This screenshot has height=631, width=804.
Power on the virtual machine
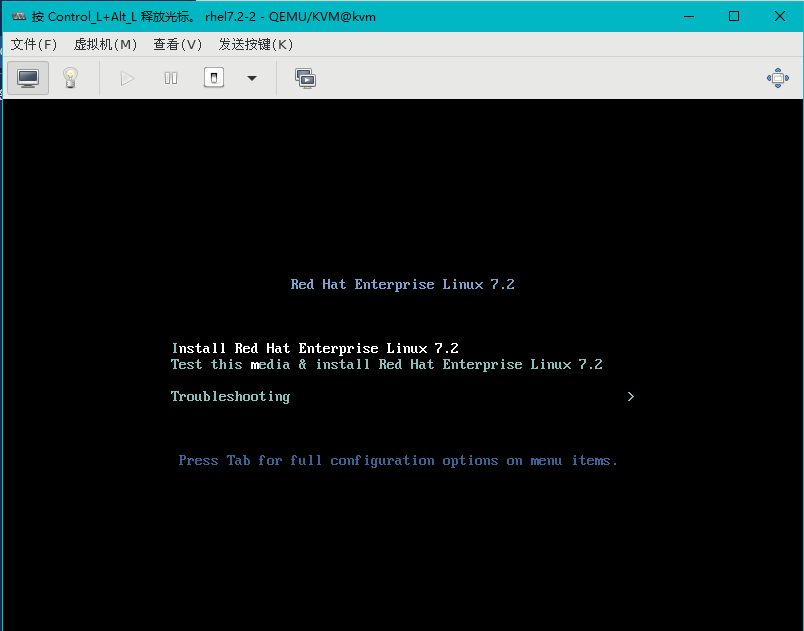tap(127, 78)
